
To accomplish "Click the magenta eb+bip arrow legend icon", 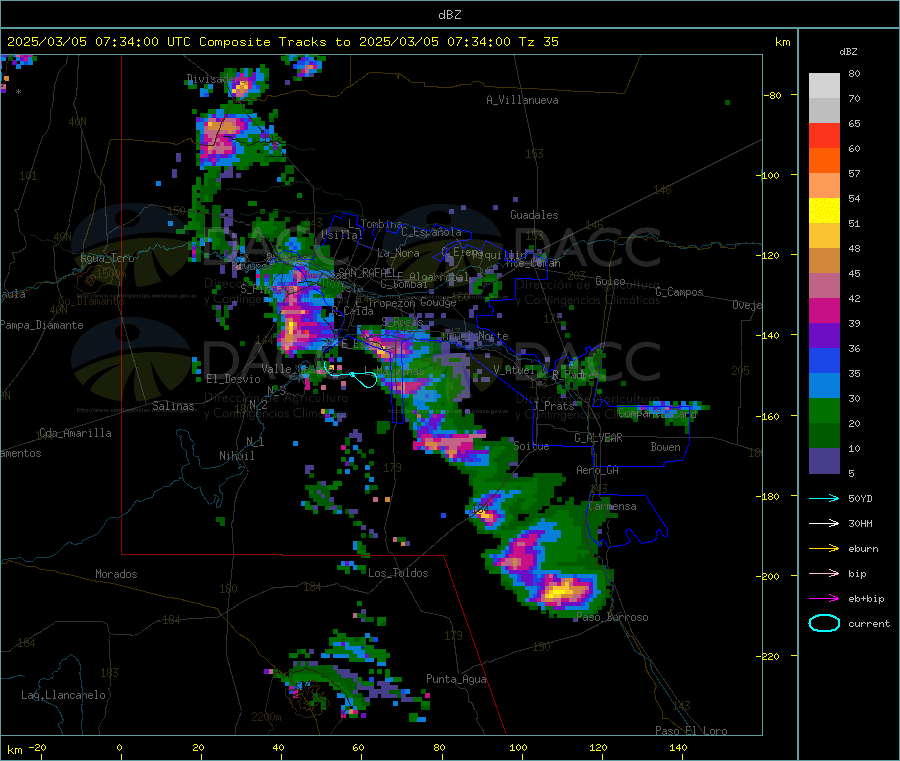I will coord(824,599).
